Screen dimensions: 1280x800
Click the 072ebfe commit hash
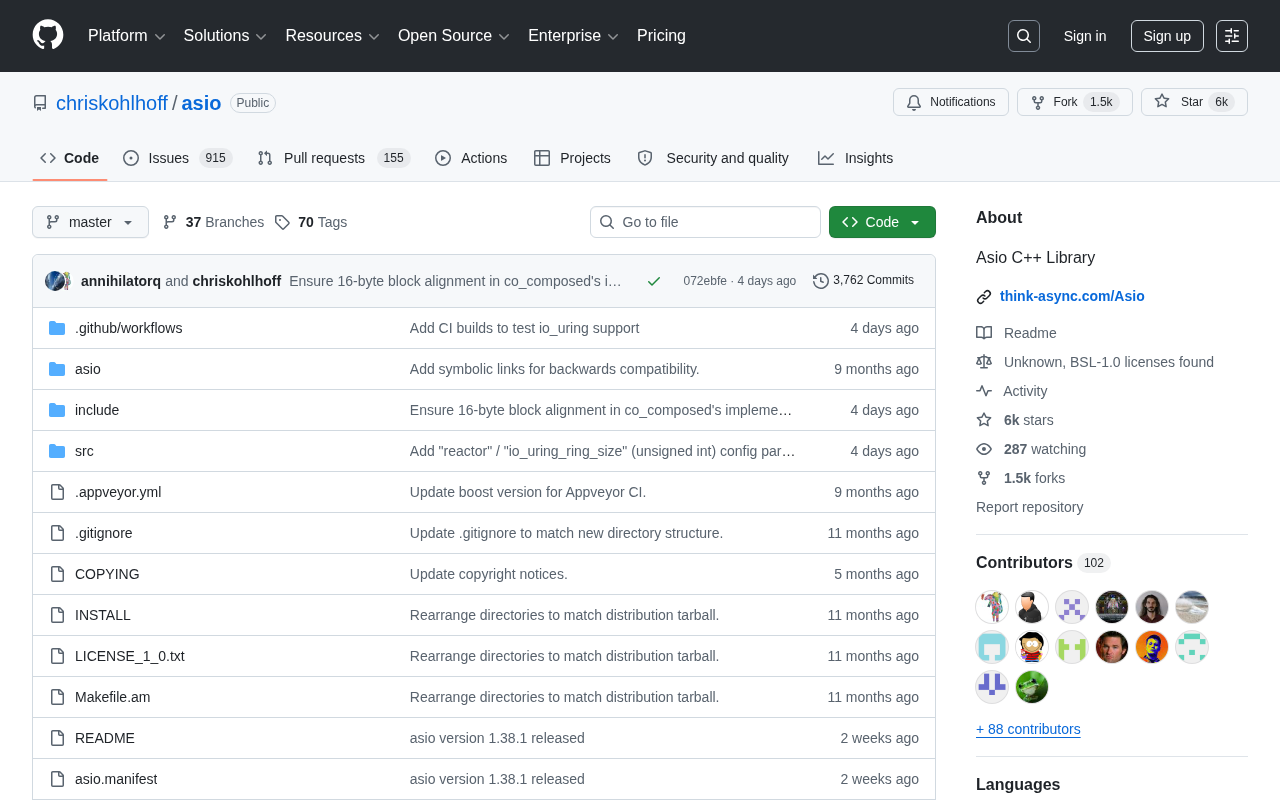705,281
